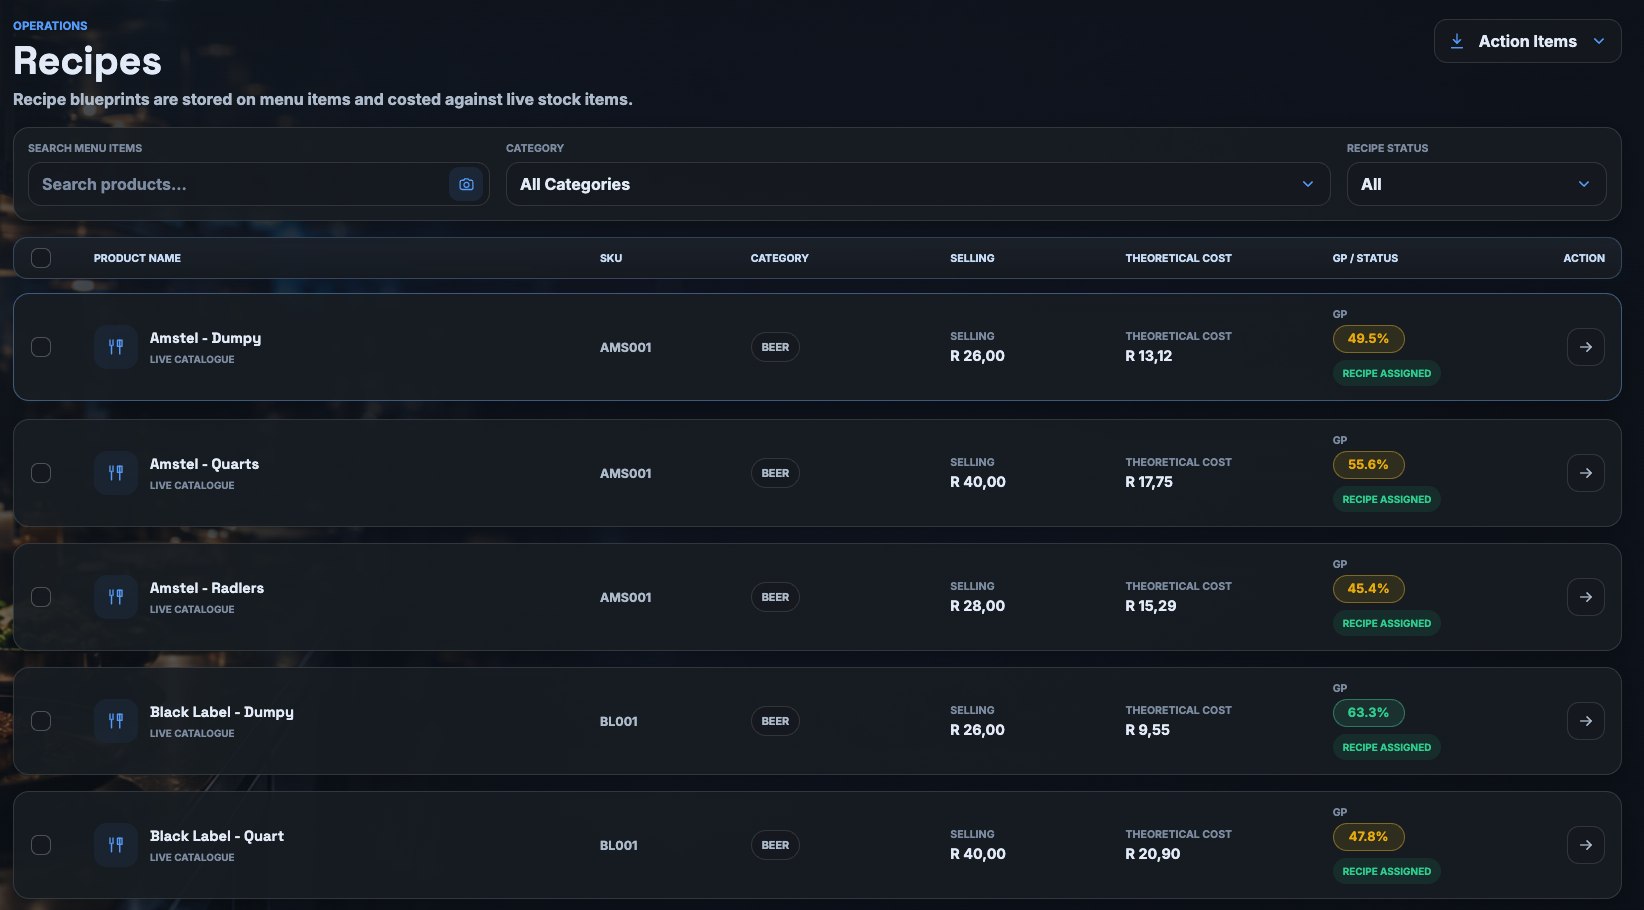This screenshot has height=910, width=1644.
Task: Click the camera scan icon in search box
Action: click(466, 184)
